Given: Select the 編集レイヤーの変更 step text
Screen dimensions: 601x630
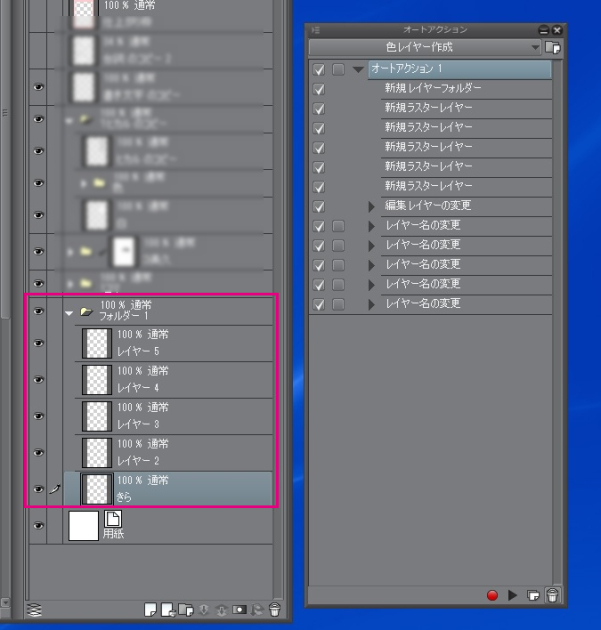Looking at the screenshot, I should pos(428,206).
